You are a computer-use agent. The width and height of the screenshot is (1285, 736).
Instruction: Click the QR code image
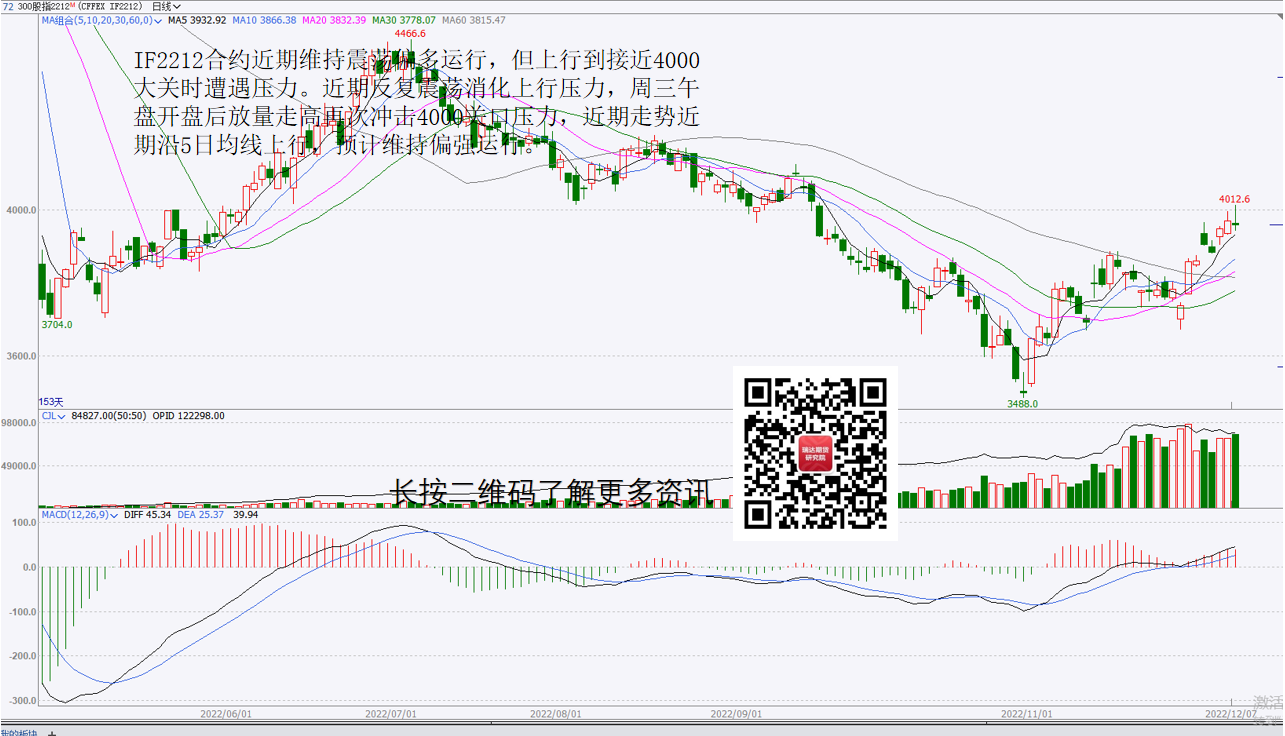pyautogui.click(x=815, y=453)
